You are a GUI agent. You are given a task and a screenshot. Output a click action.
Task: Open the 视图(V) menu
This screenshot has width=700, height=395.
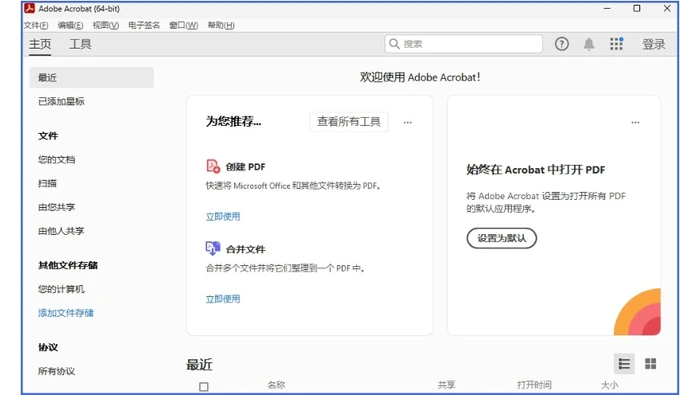click(106, 25)
